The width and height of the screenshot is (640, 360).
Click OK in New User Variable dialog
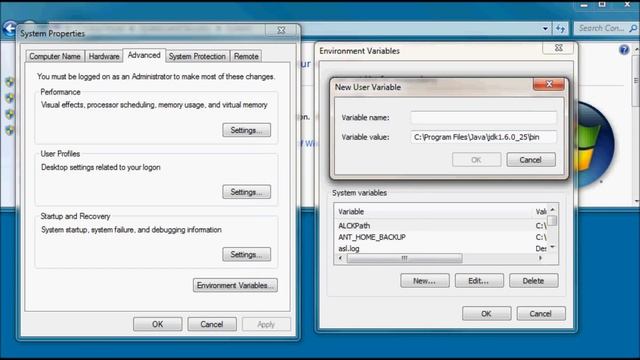click(x=476, y=160)
